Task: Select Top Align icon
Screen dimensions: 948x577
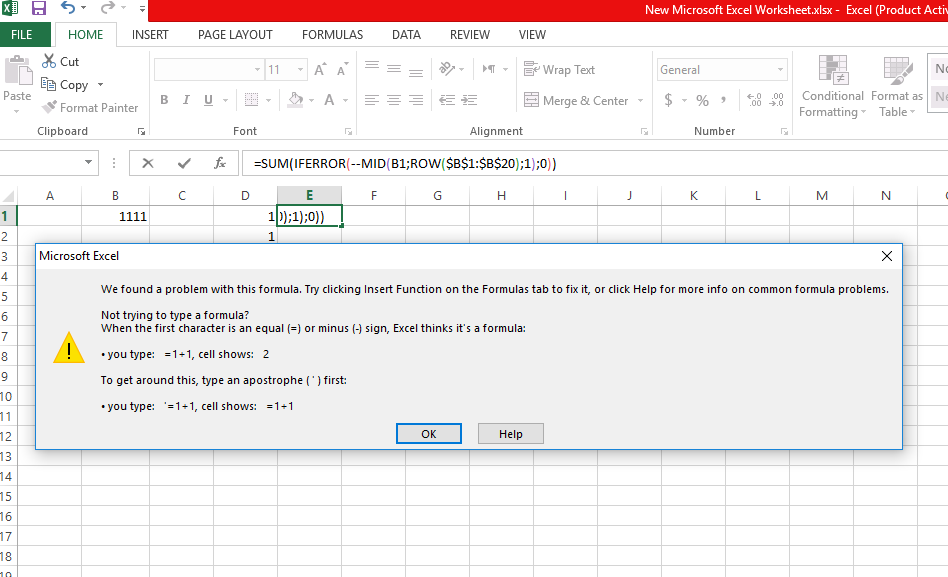Action: click(x=372, y=67)
